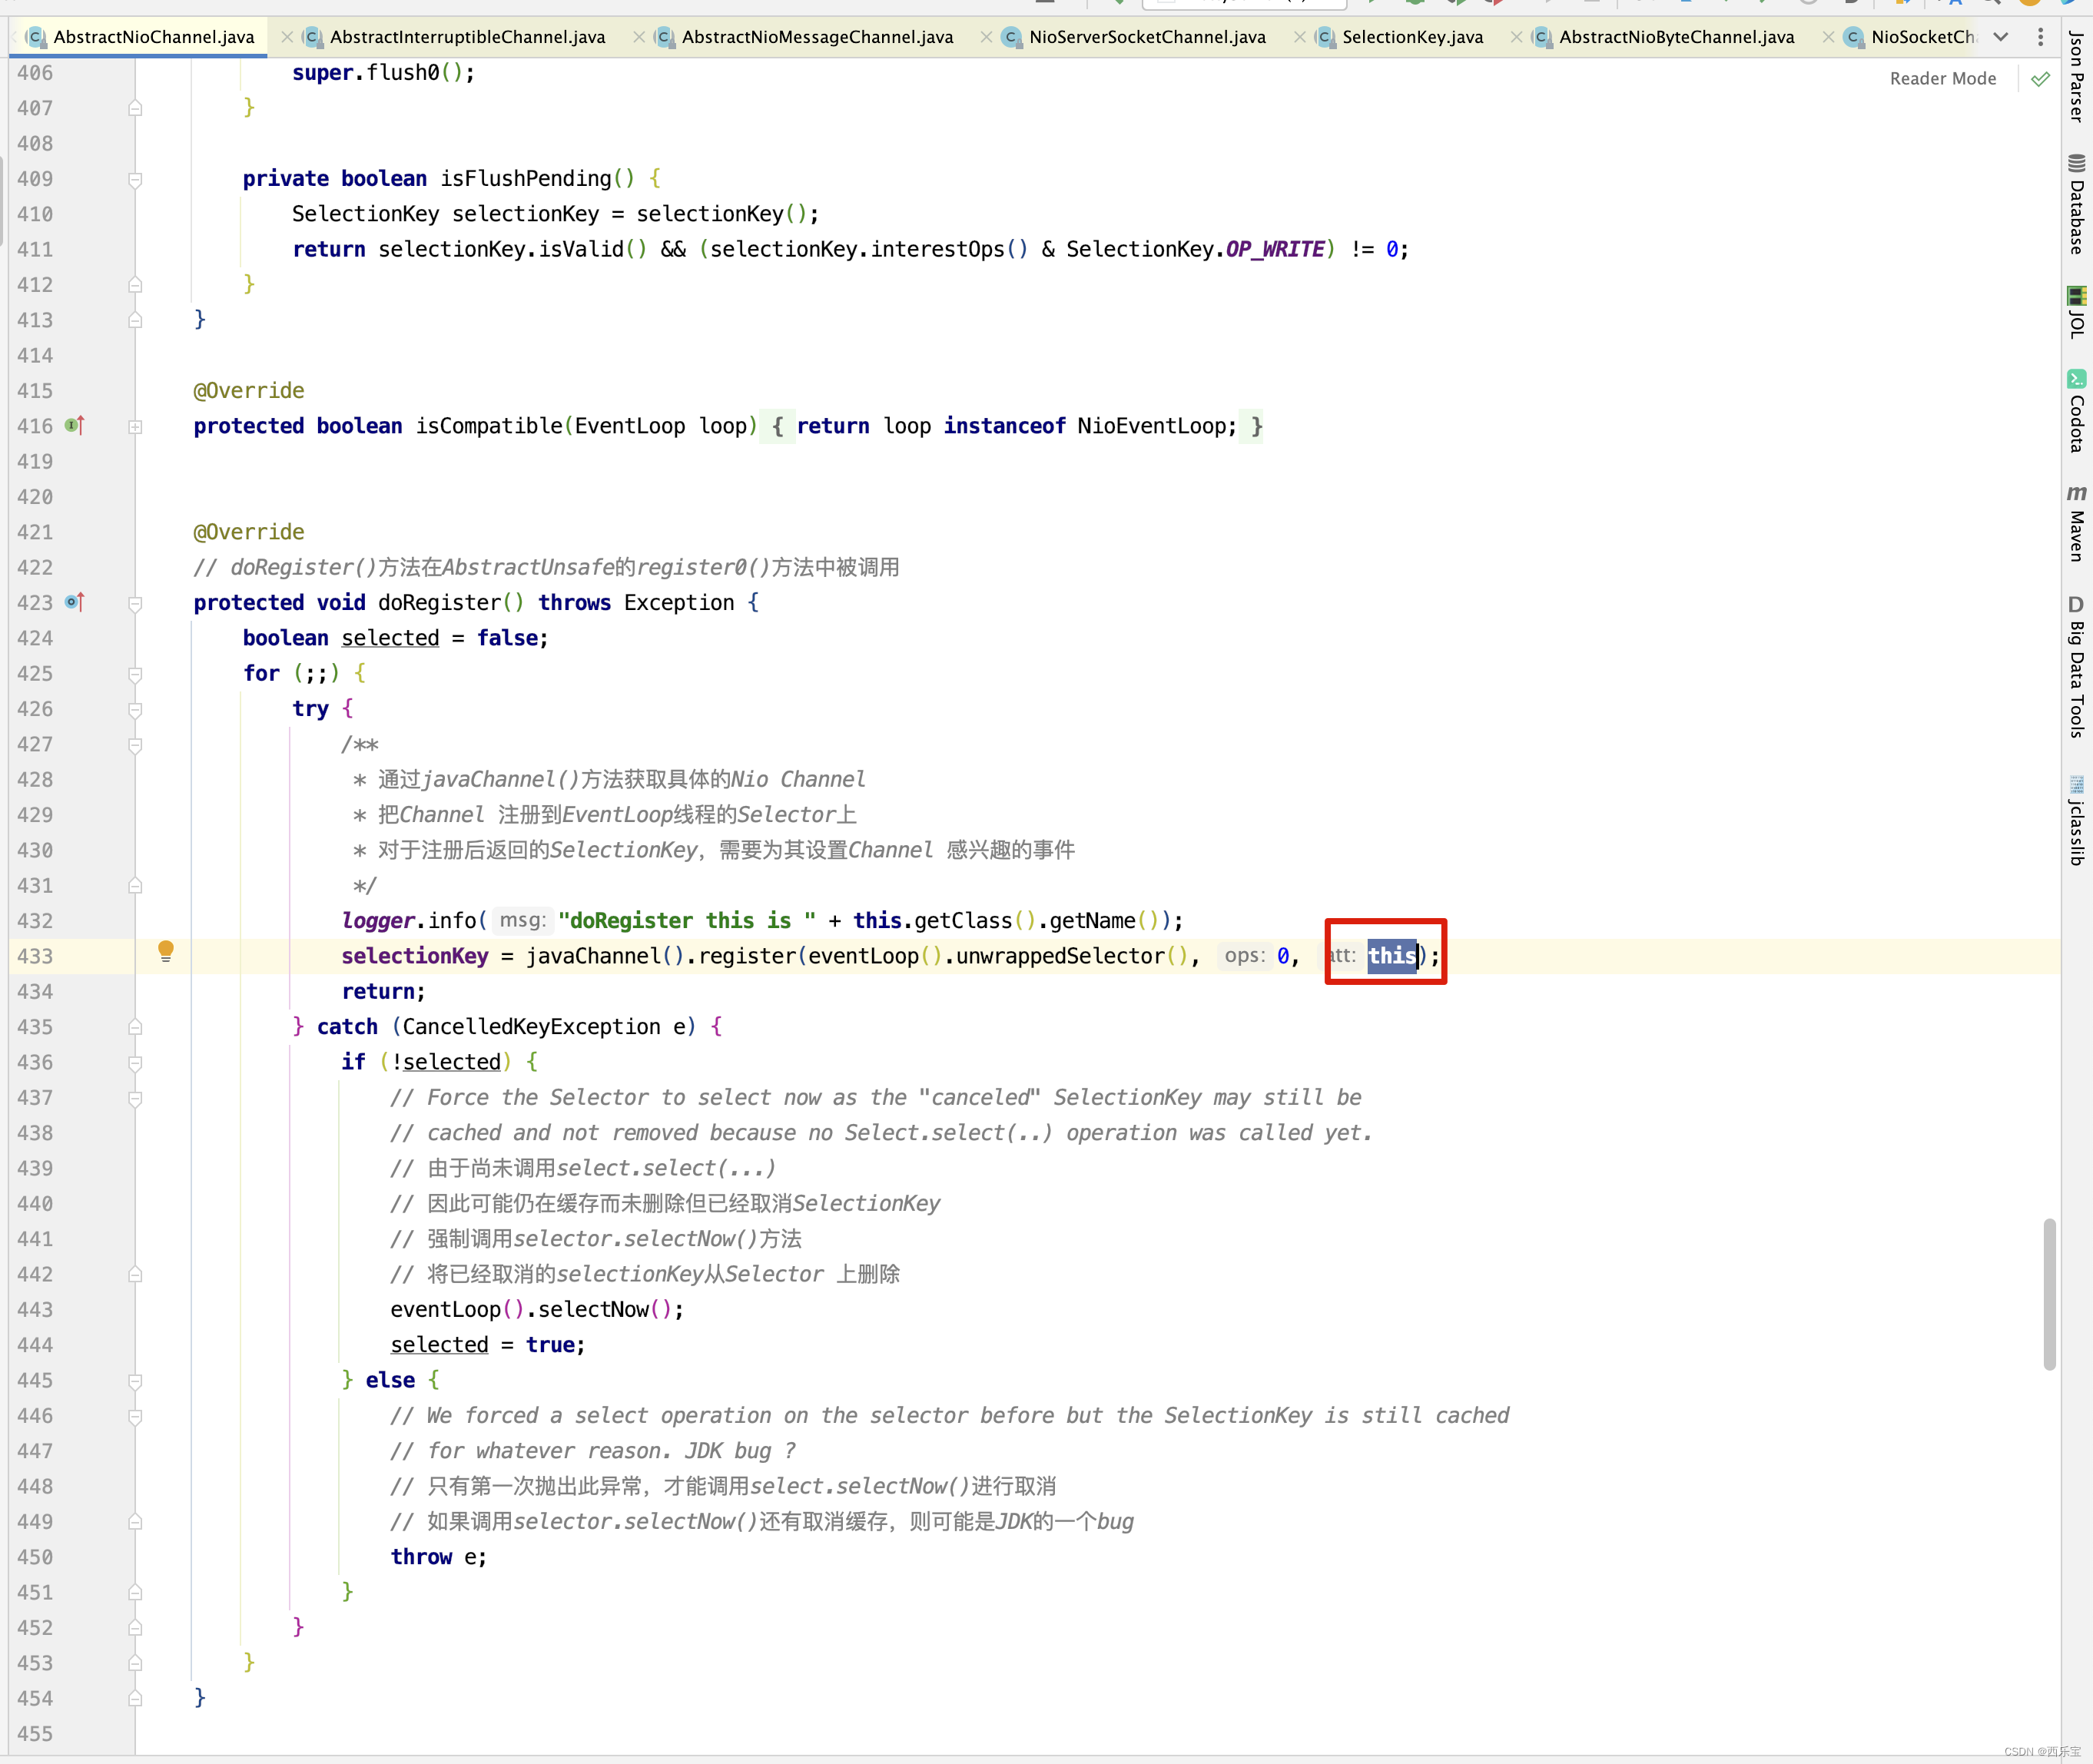
Task: Click the yellow intention lightbulb on line 433
Action: pos(166,951)
